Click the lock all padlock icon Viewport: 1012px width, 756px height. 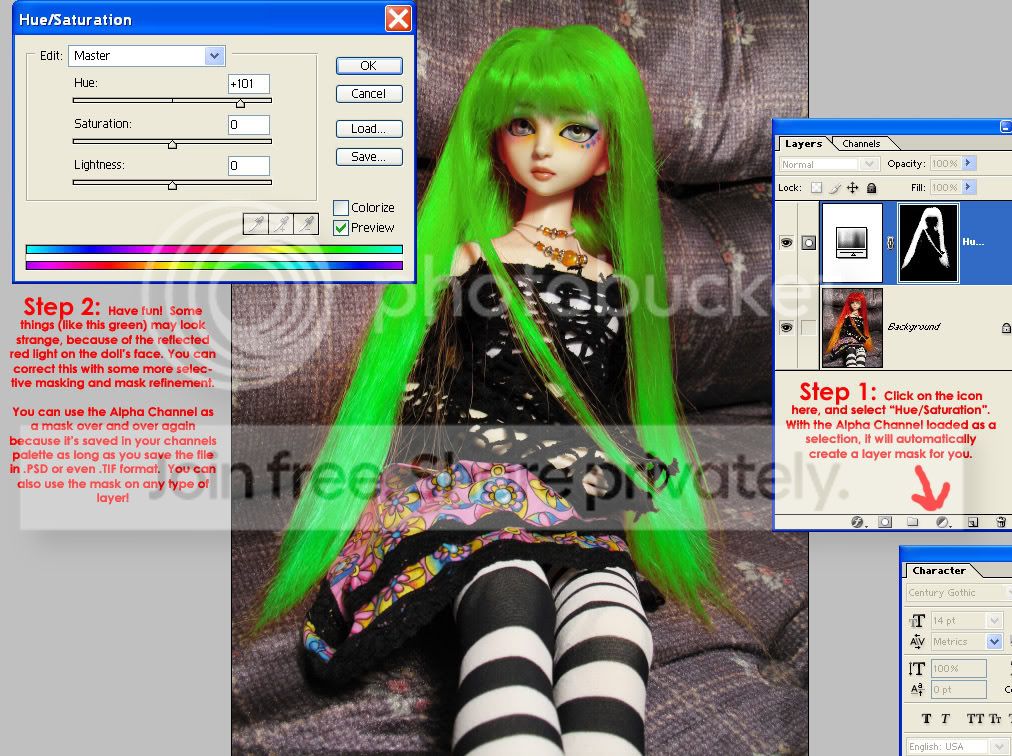[x=871, y=188]
